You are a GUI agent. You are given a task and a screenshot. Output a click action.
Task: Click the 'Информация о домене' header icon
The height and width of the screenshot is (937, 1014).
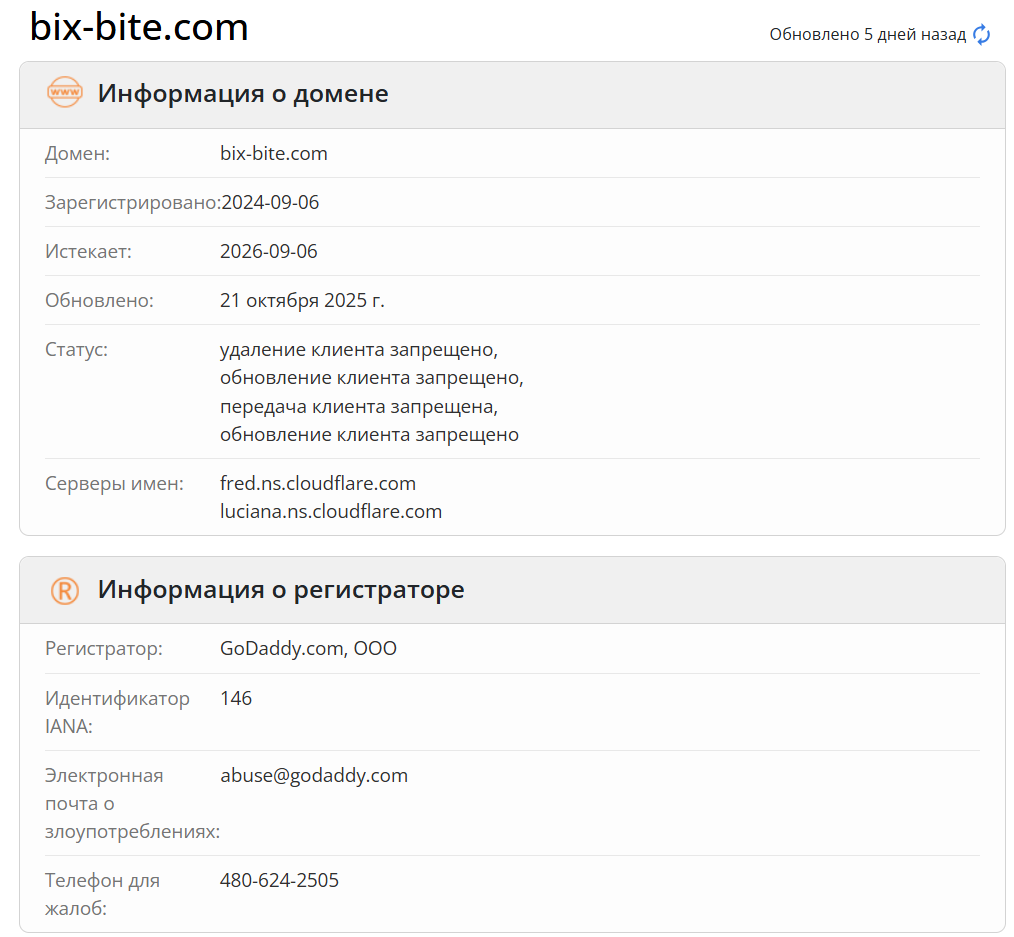coord(63,93)
